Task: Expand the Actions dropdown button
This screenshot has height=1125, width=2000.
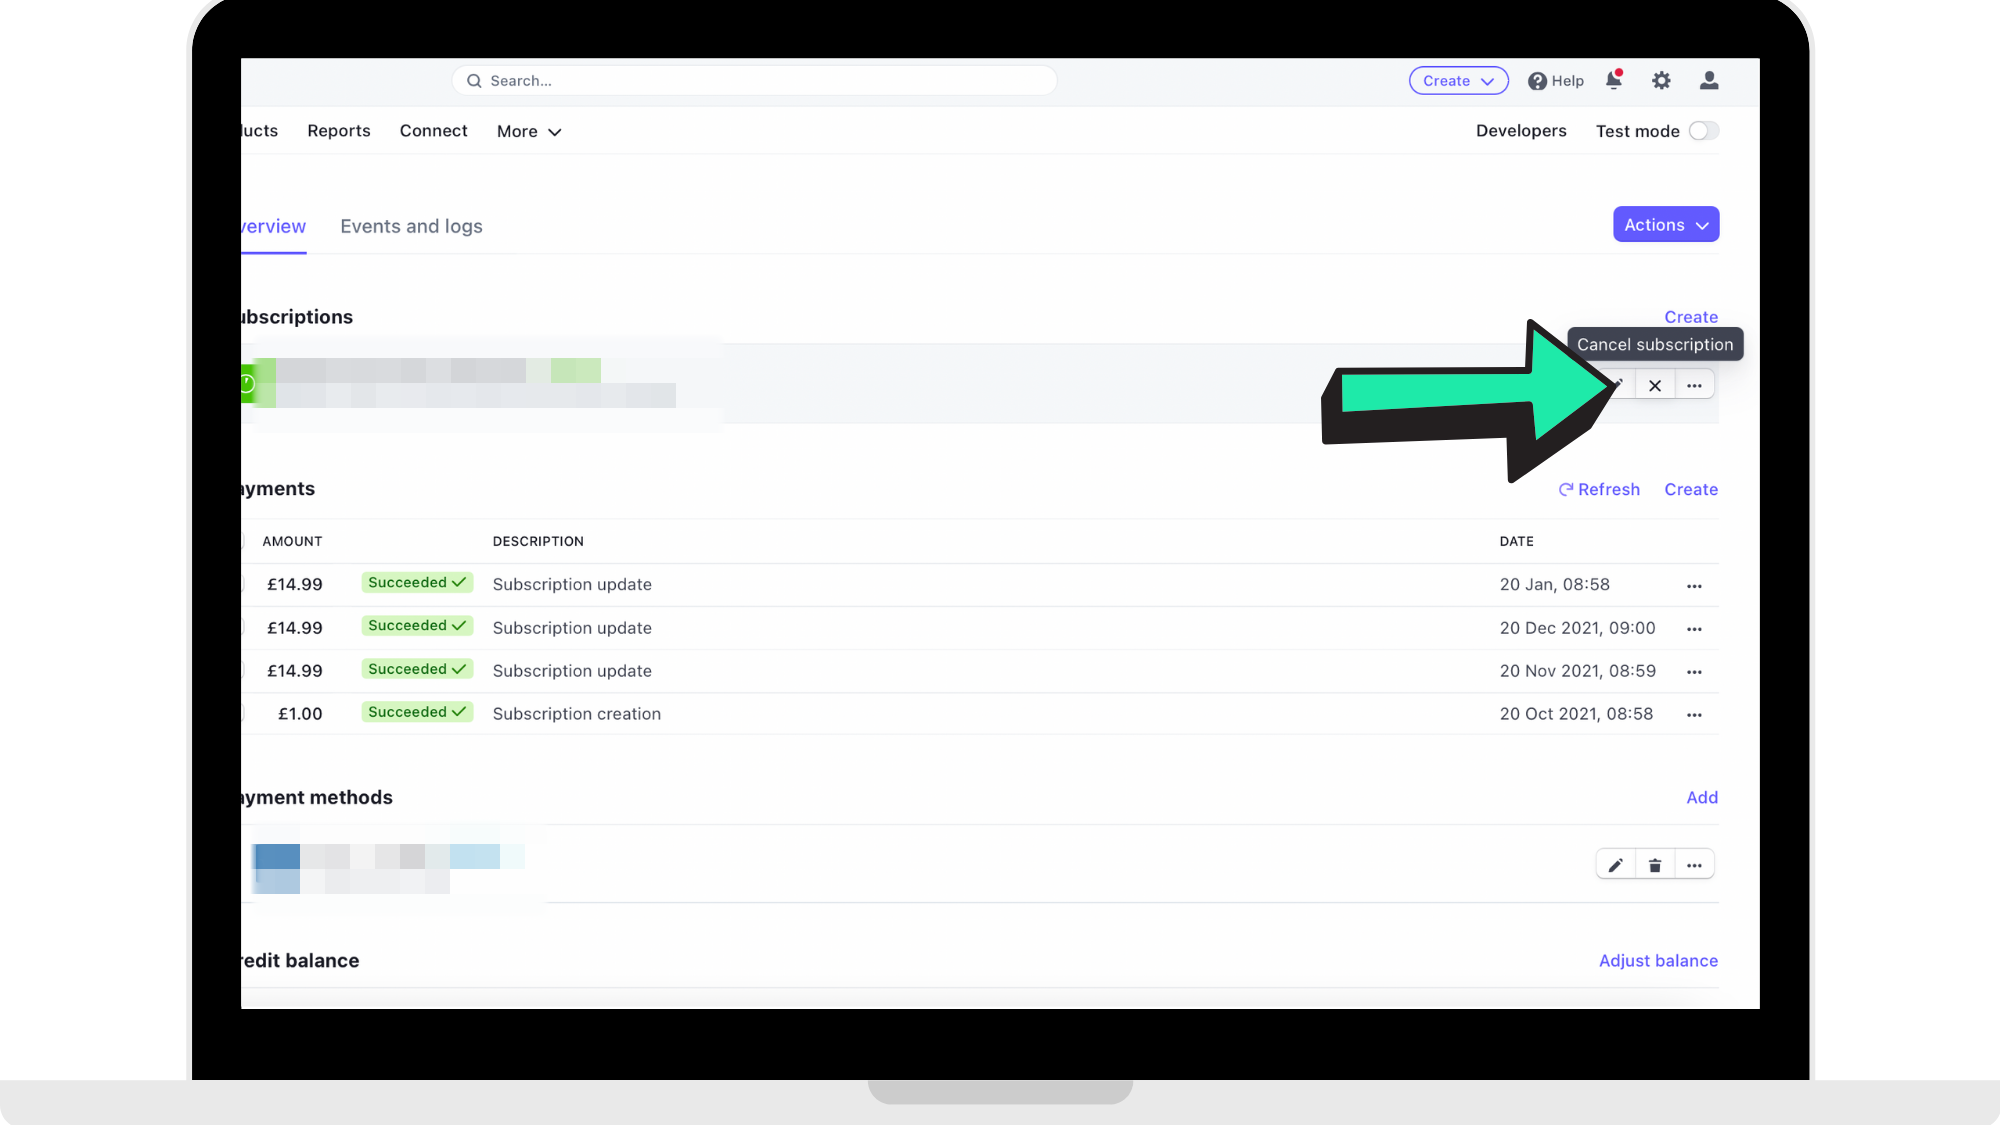Action: (1665, 225)
